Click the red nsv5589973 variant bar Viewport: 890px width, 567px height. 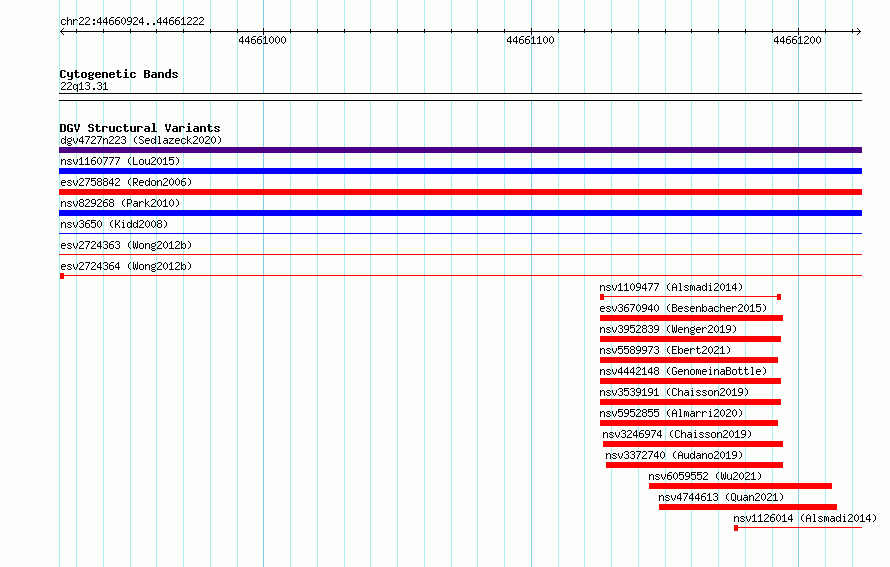click(x=689, y=360)
